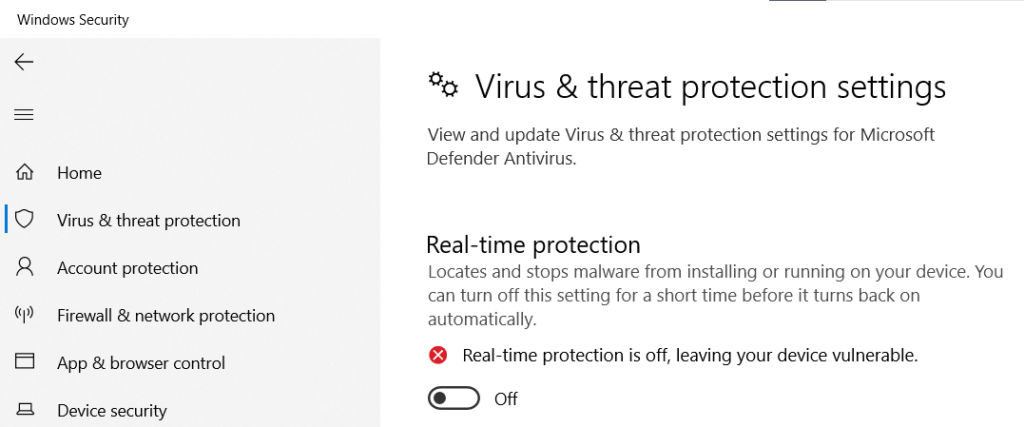Viewport: 1024px width, 427px height.
Task: Click the Device security laptop icon
Action: (x=25, y=410)
